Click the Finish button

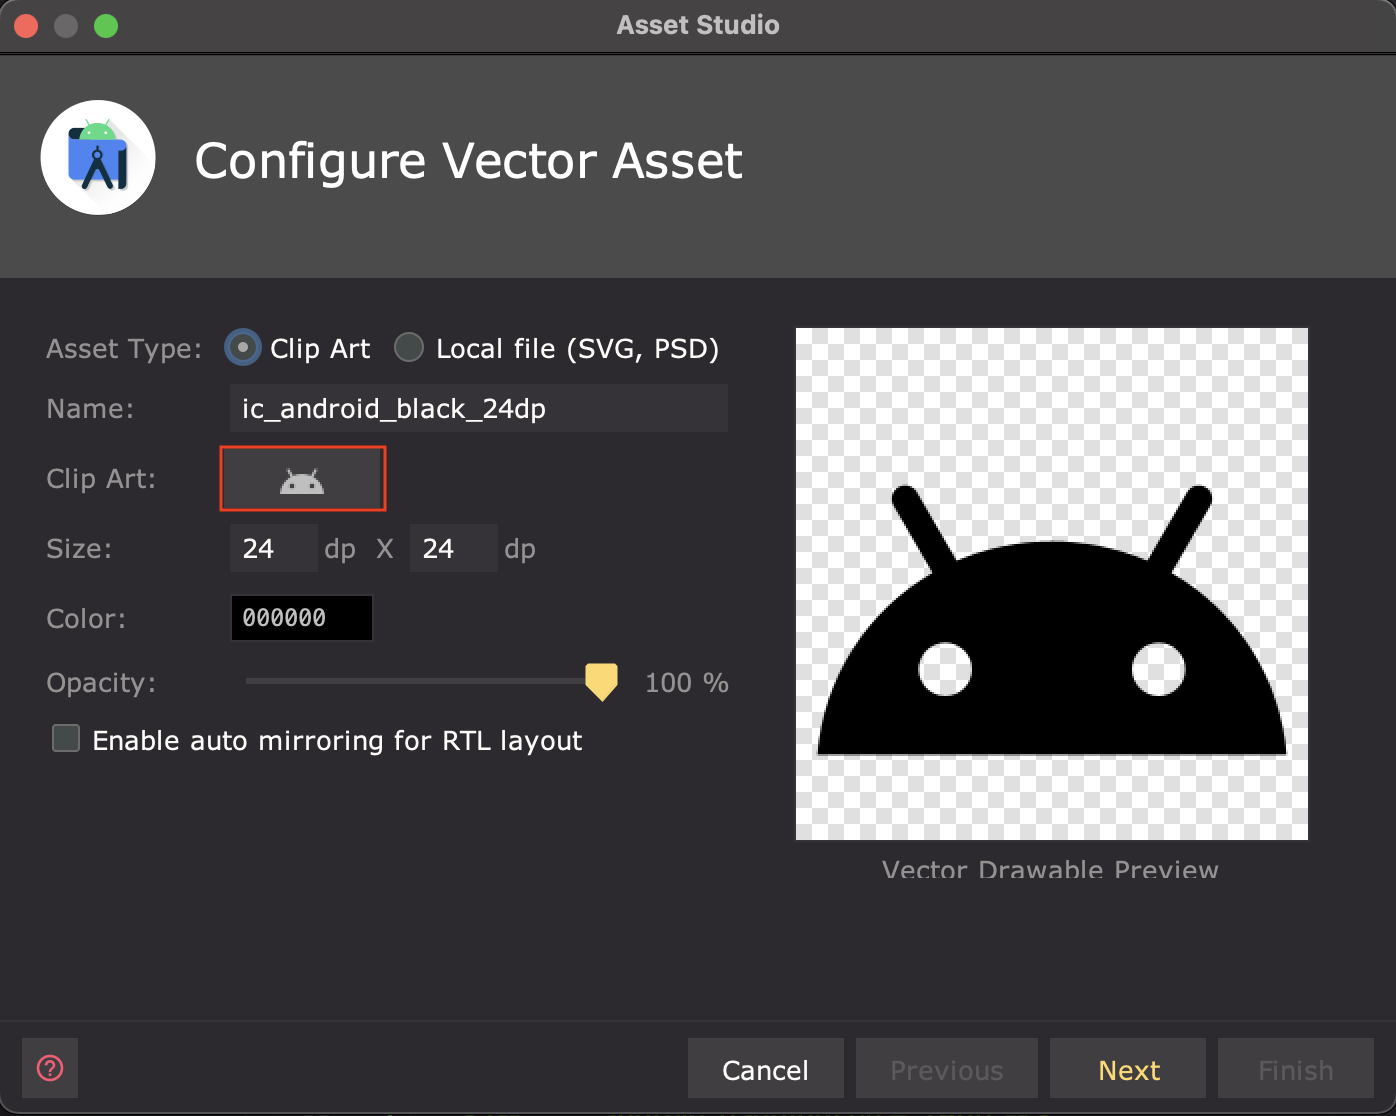coord(1296,1069)
